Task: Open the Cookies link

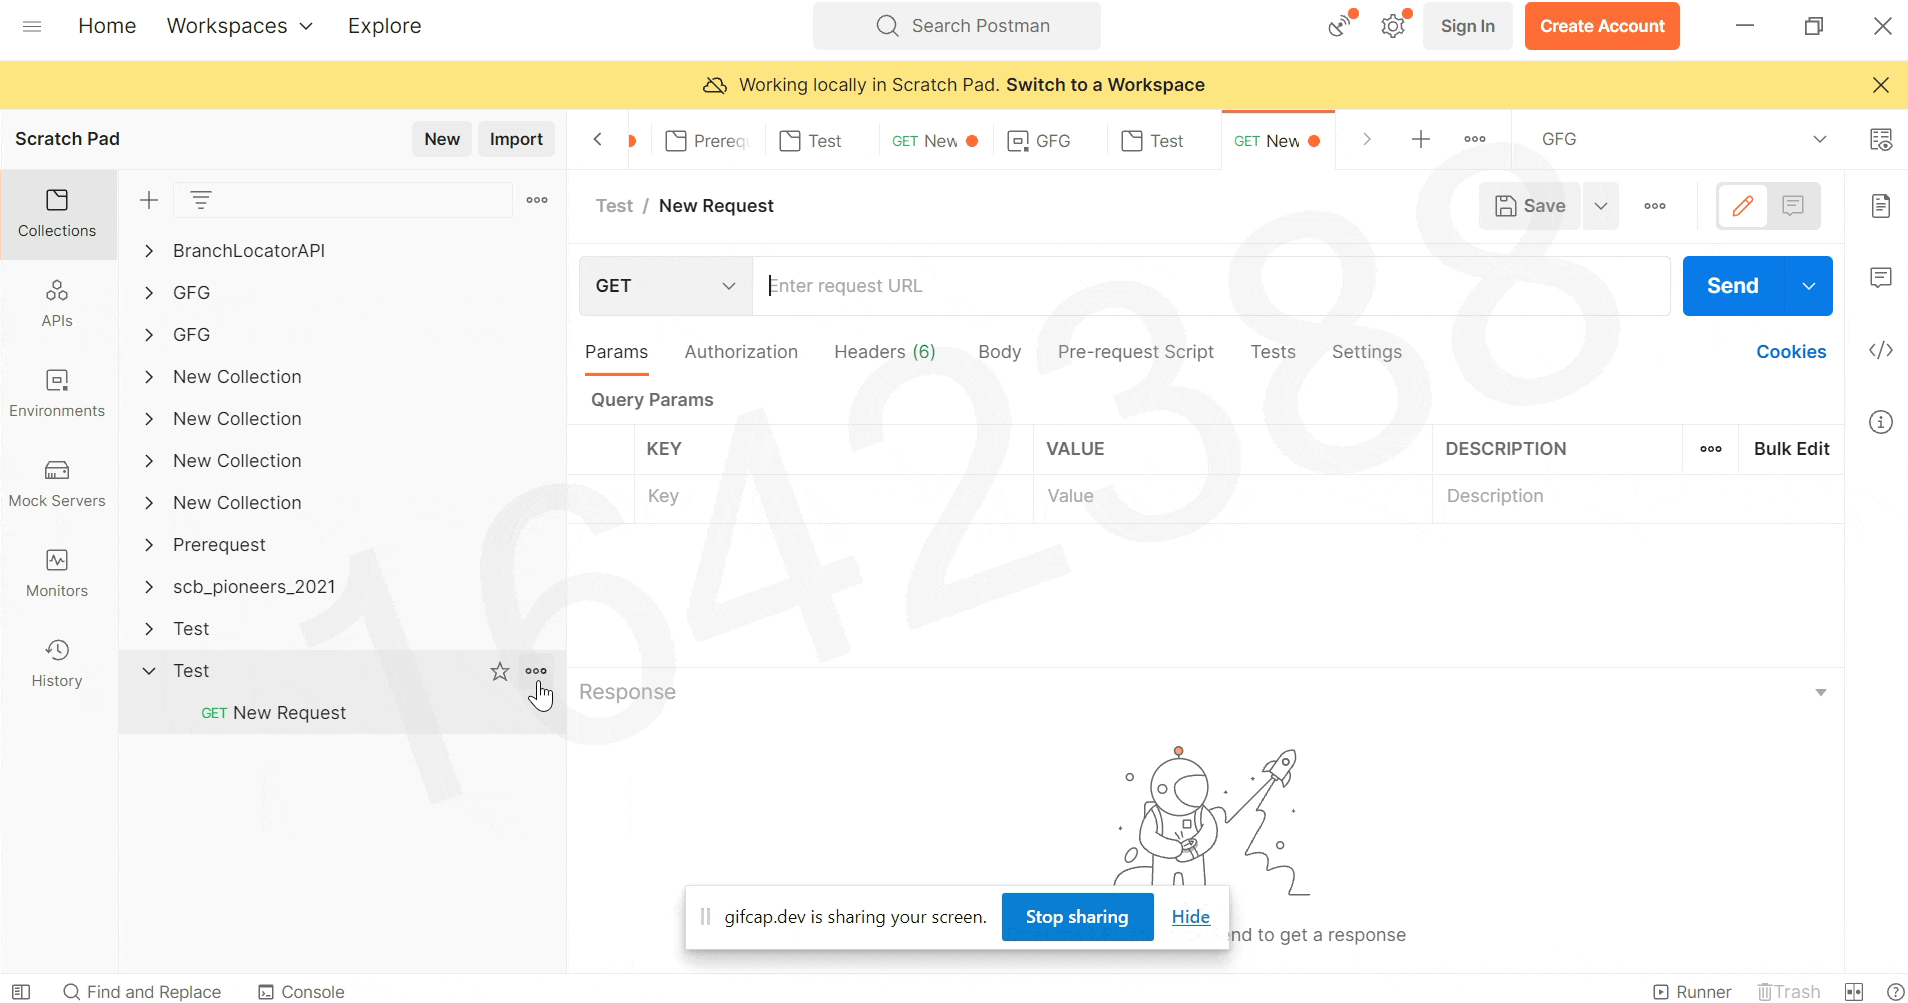Action: [1791, 352]
